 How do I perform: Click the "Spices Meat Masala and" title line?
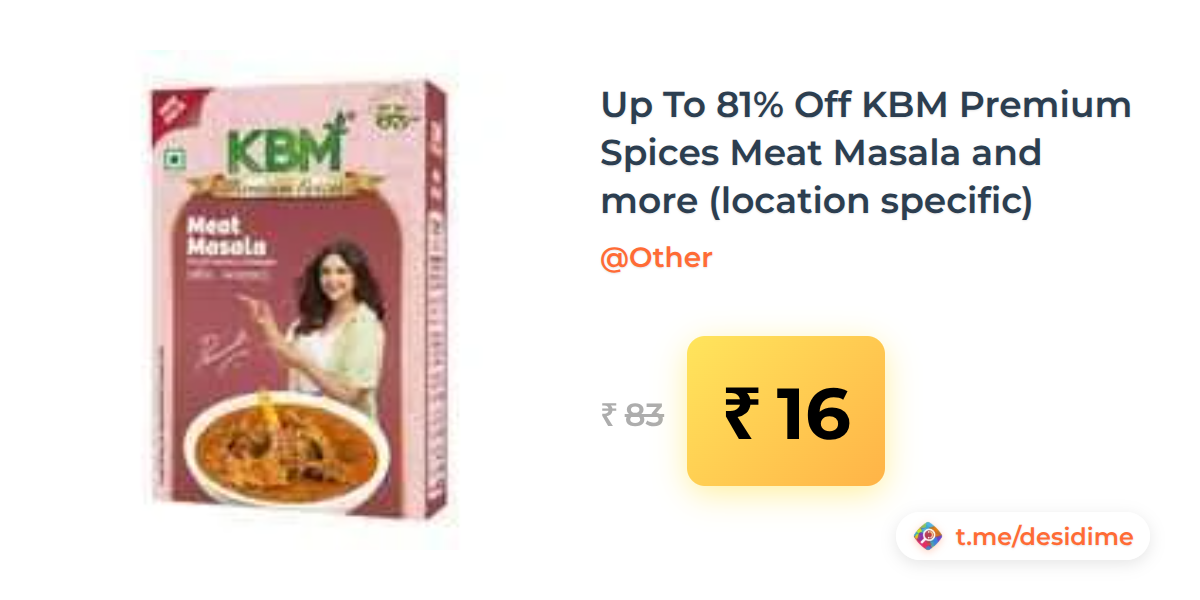click(x=821, y=153)
